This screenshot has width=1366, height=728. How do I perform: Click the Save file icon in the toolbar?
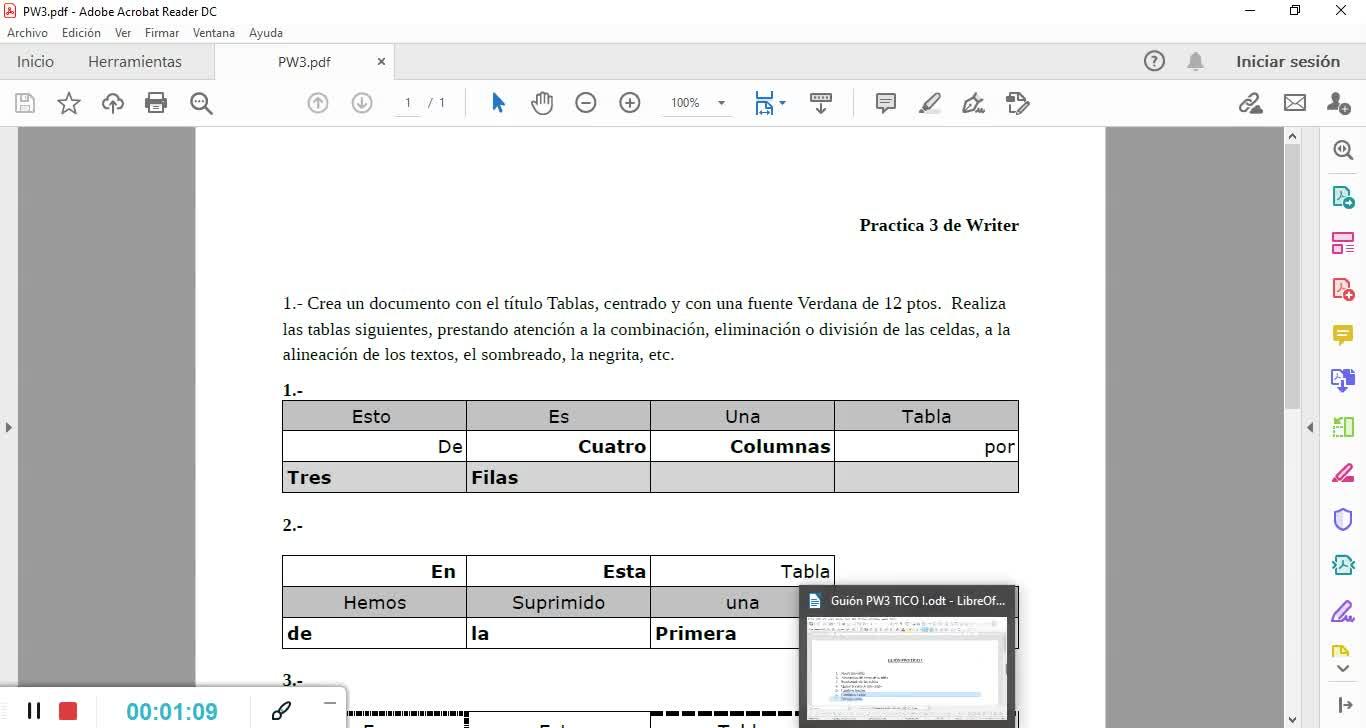click(x=25, y=103)
